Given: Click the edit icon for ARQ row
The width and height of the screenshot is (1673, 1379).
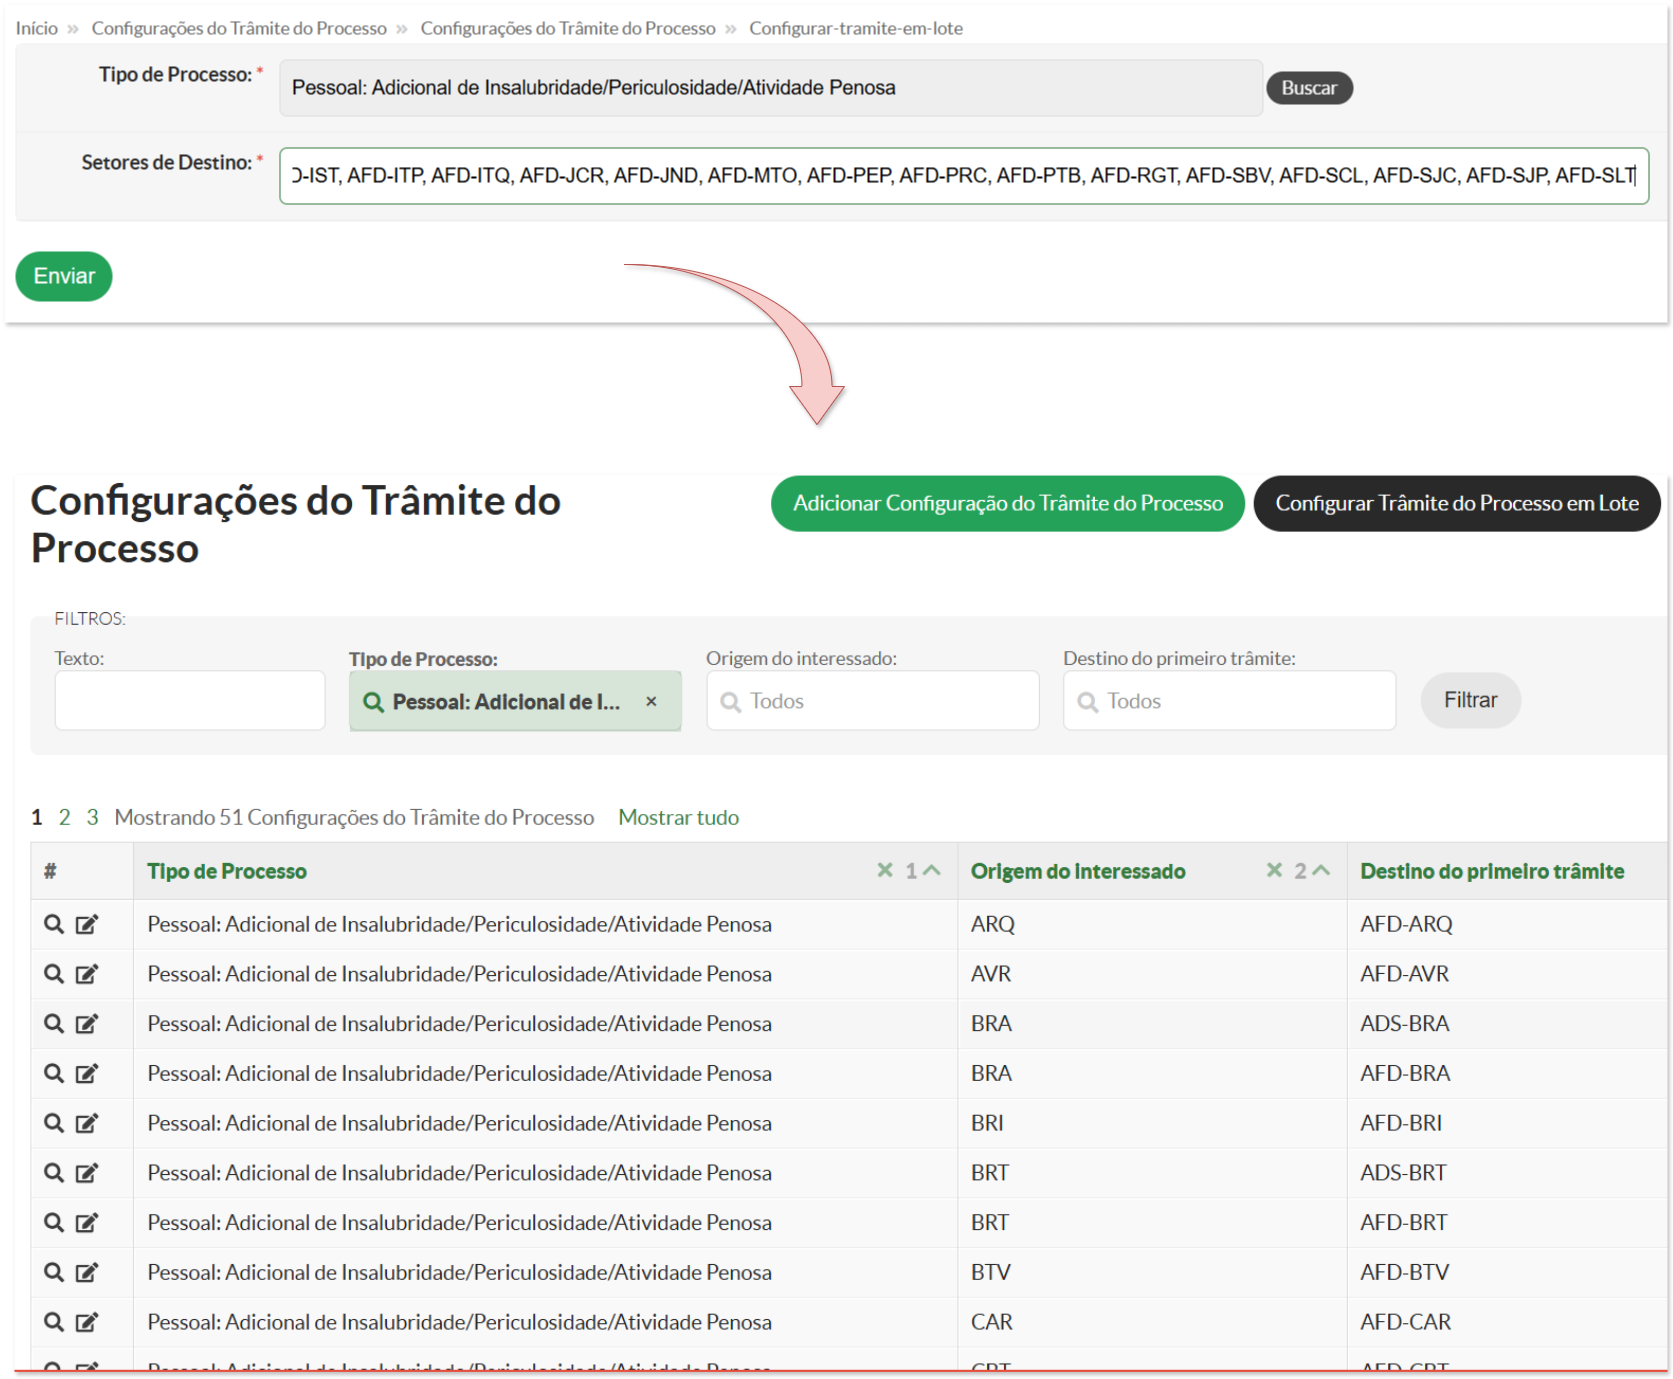Looking at the screenshot, I should coord(87,924).
